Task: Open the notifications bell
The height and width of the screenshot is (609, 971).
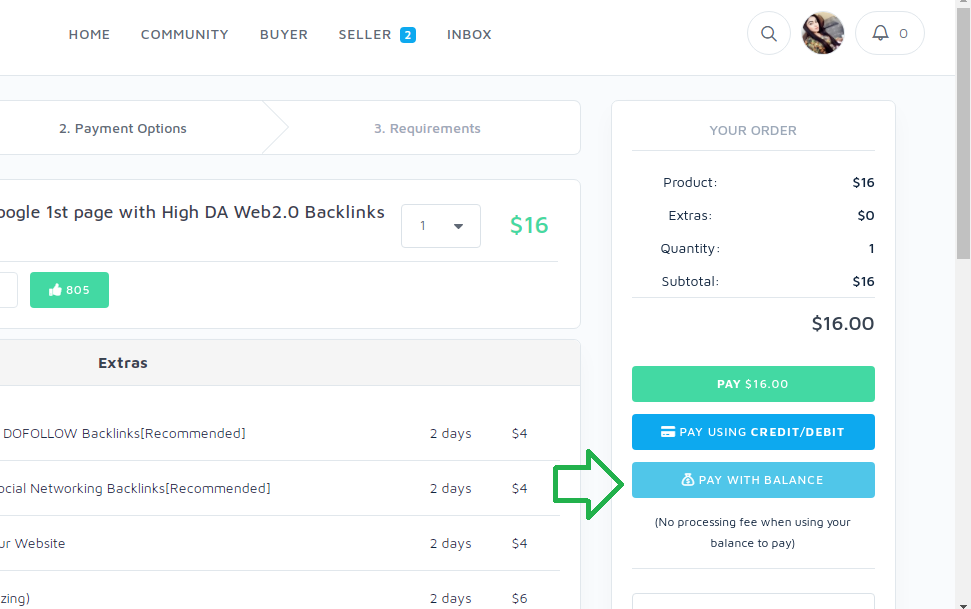Action: coord(880,34)
